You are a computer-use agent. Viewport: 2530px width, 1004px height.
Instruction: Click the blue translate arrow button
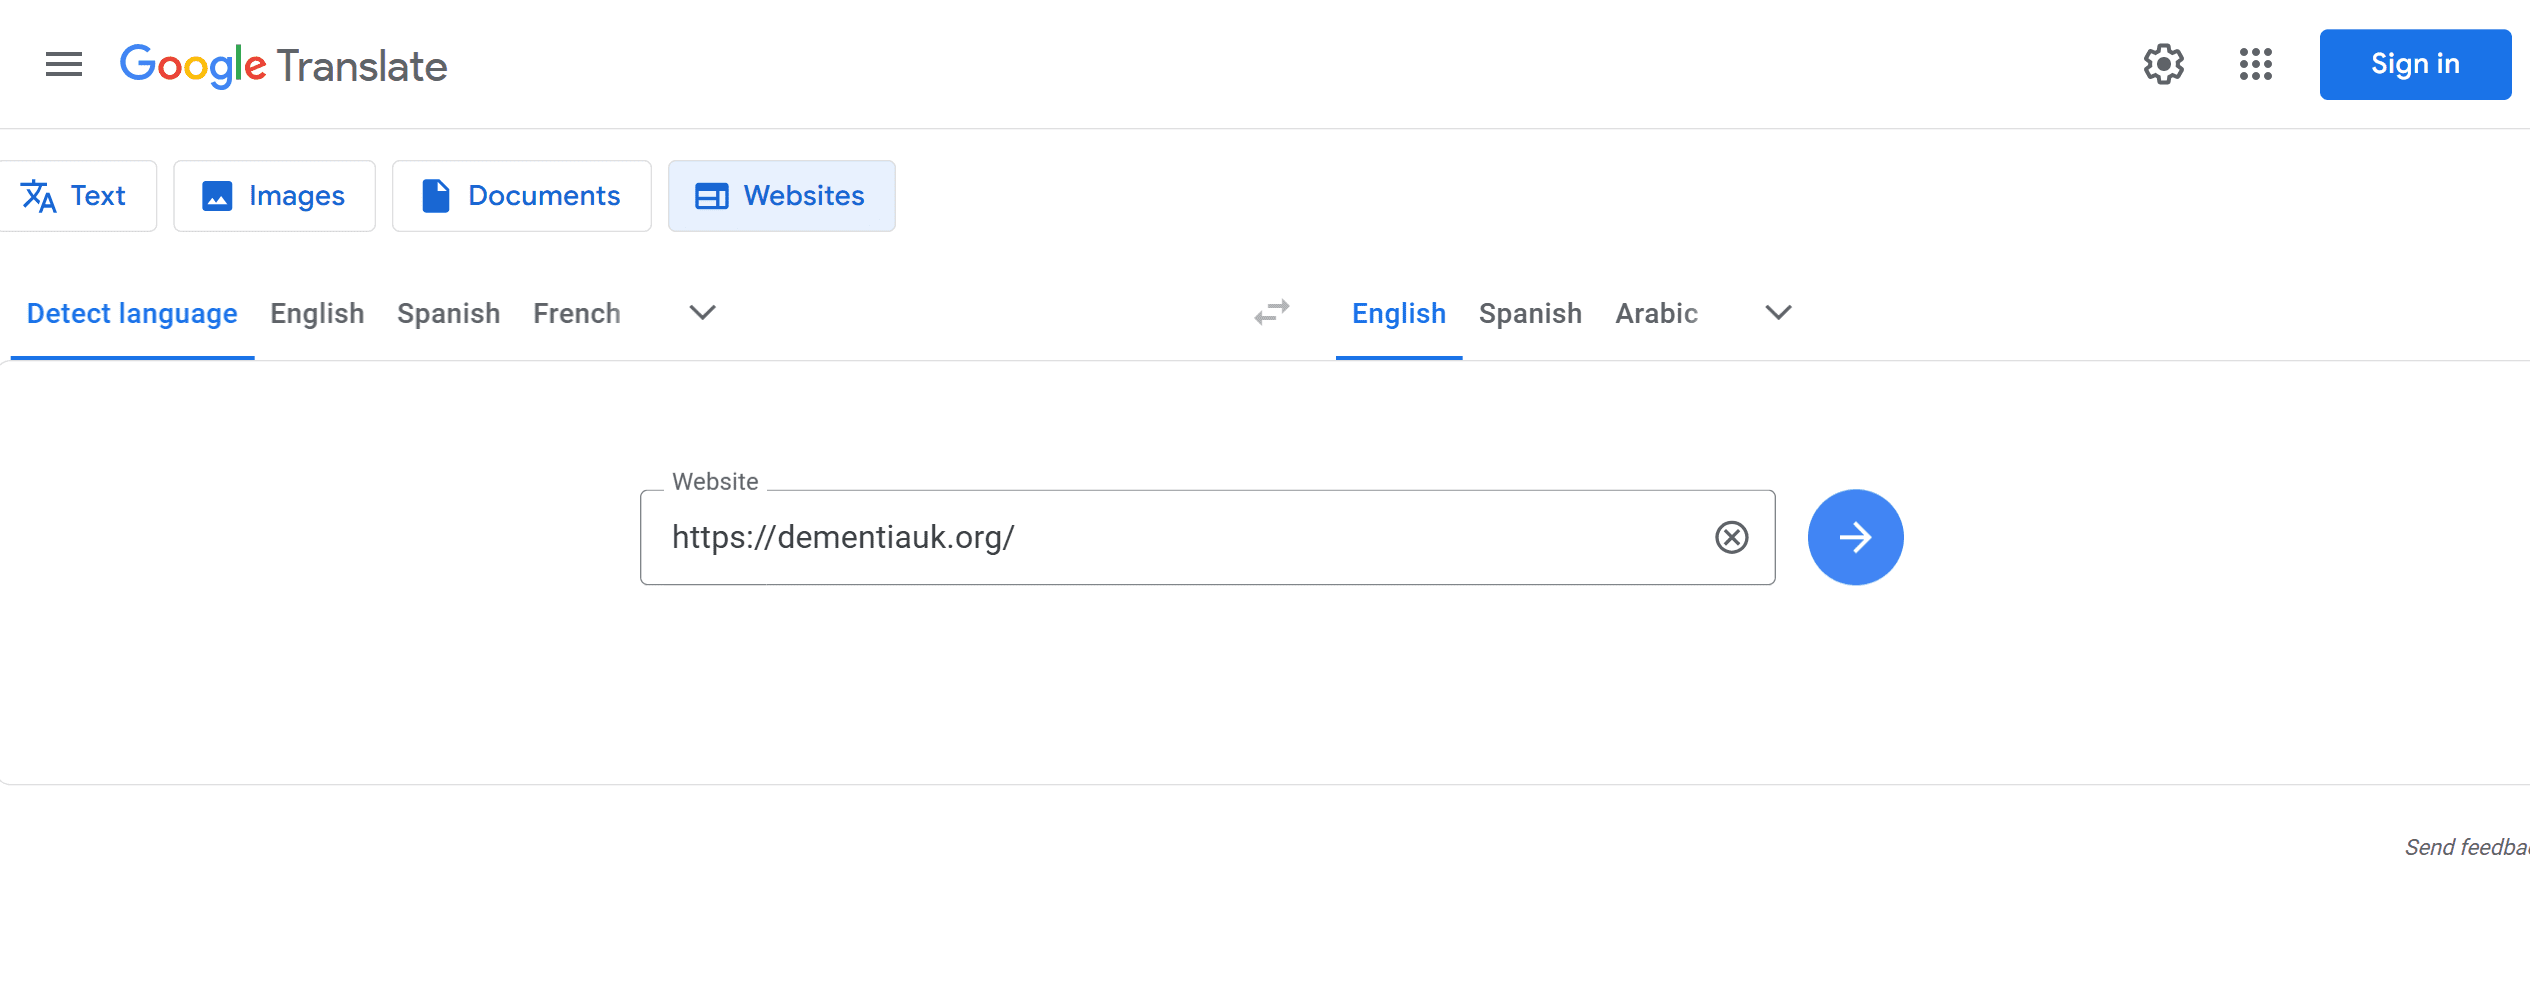[1855, 538]
